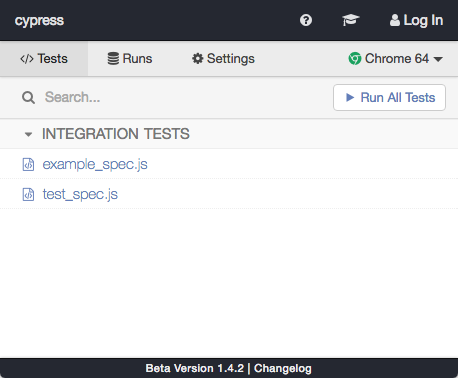Click the Log In link

coord(416,20)
